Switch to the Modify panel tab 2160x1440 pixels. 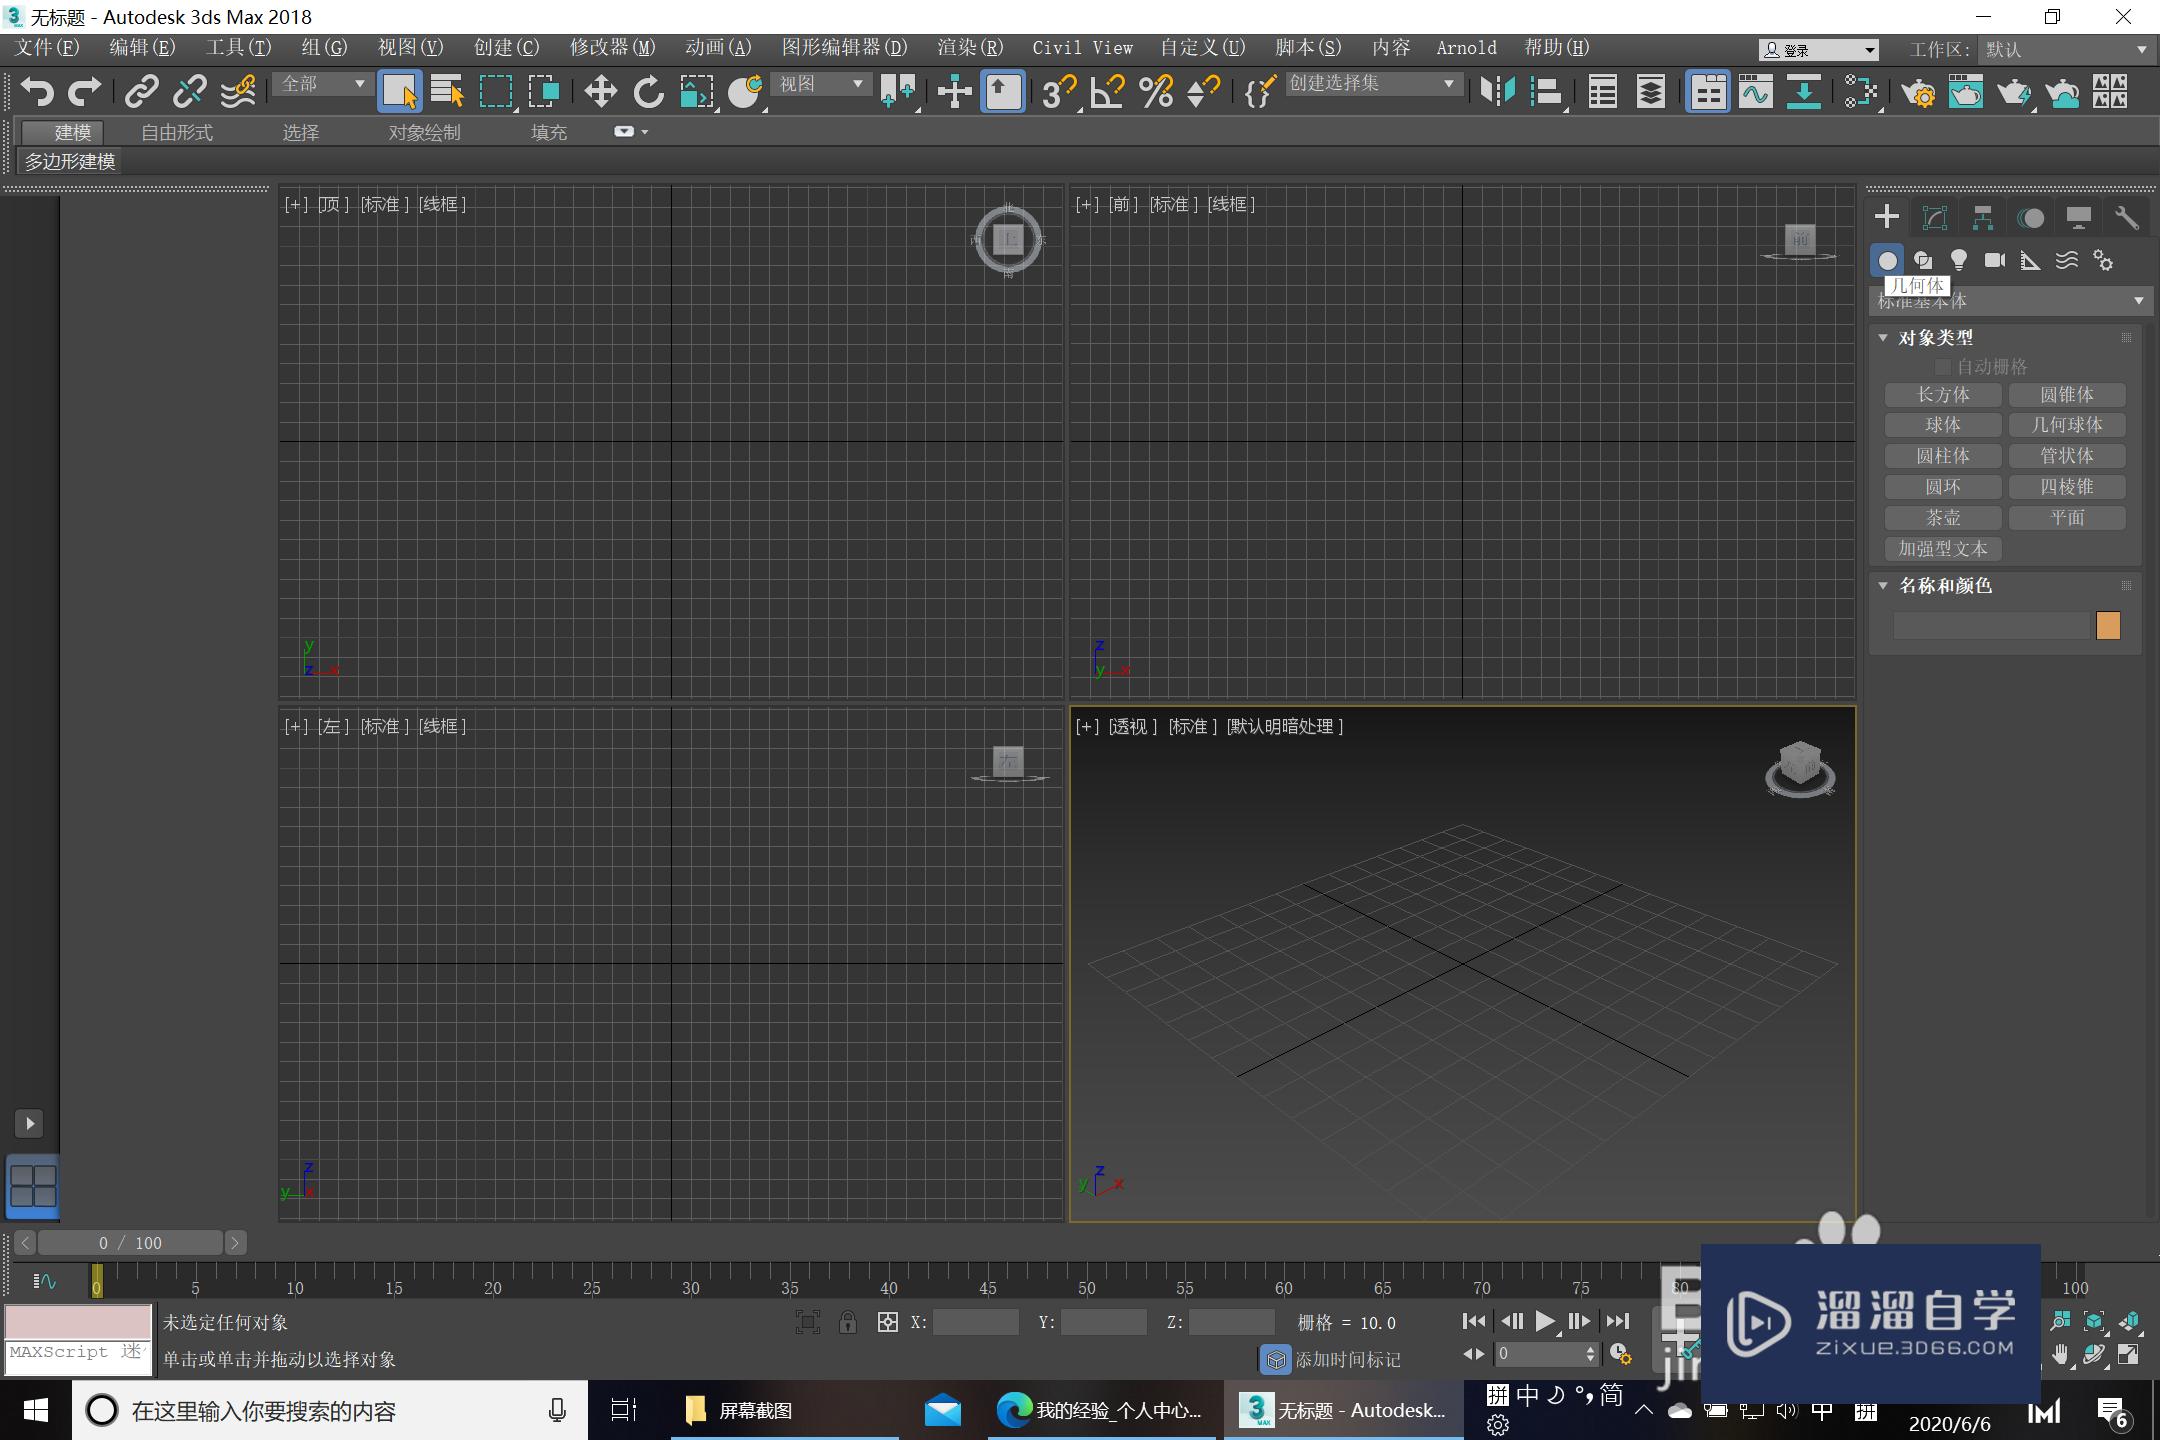[1934, 218]
